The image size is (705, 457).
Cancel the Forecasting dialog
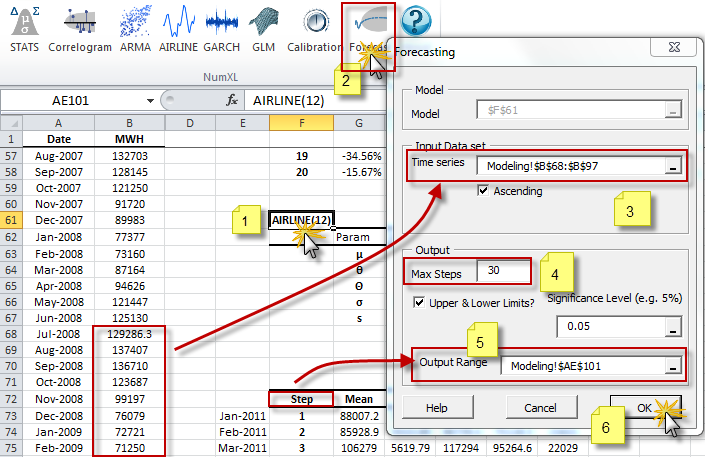[543, 408]
